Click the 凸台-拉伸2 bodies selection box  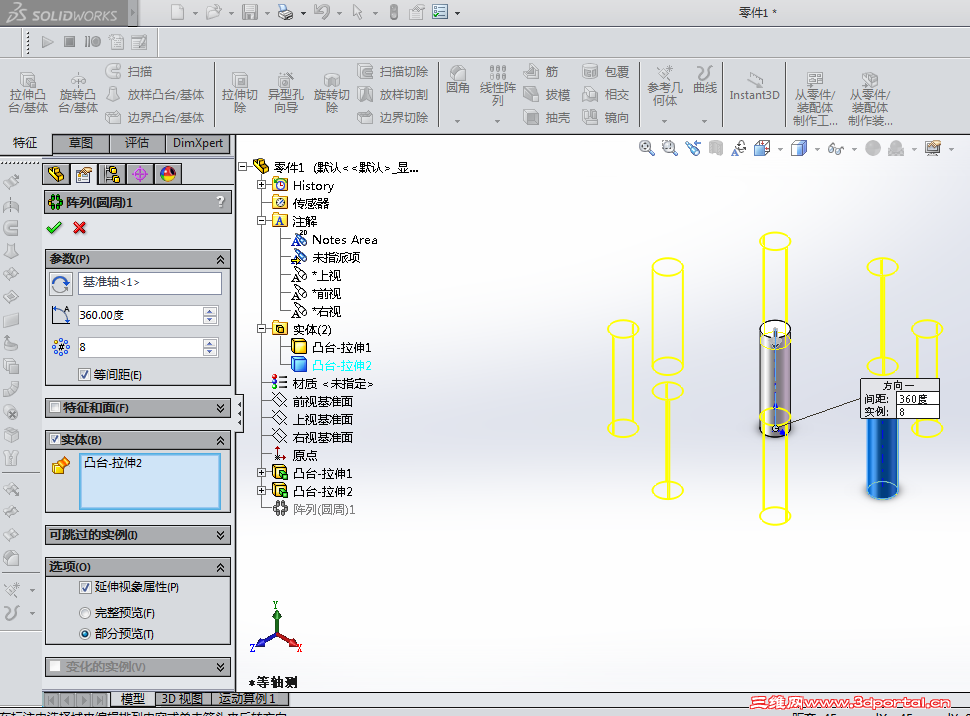[150, 481]
